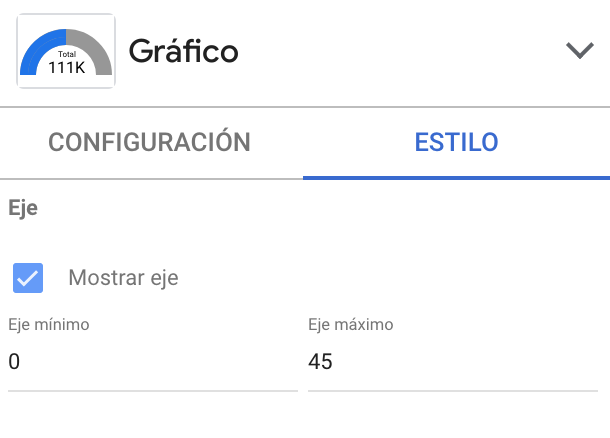Click the underline of the Eje mínimo field
Viewport: 610px width, 438px height.
coord(152,389)
